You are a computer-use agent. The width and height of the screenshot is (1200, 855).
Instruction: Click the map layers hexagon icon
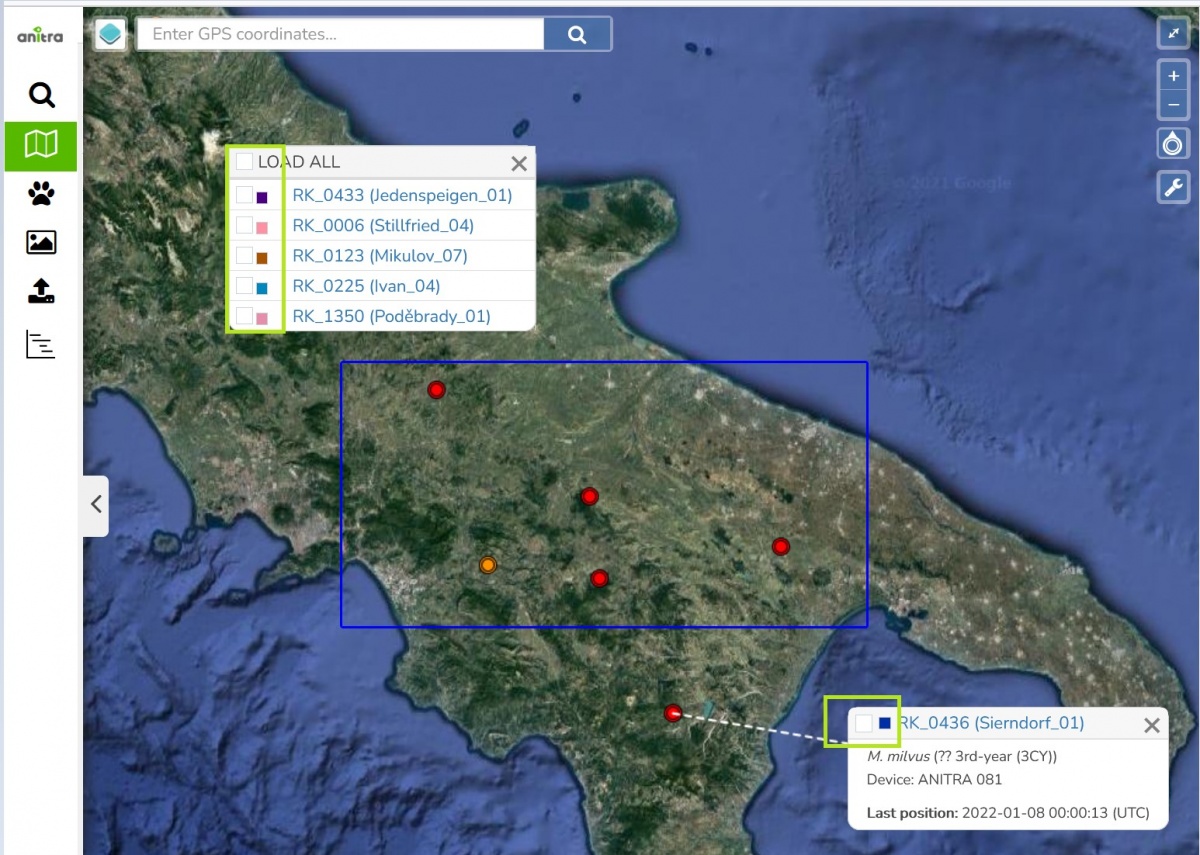[109, 33]
